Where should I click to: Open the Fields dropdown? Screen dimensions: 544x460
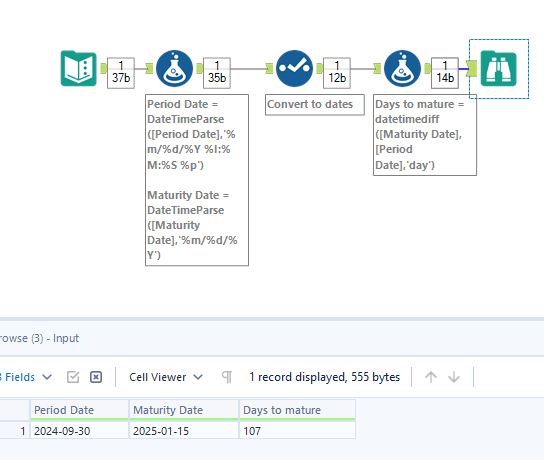coord(26,377)
